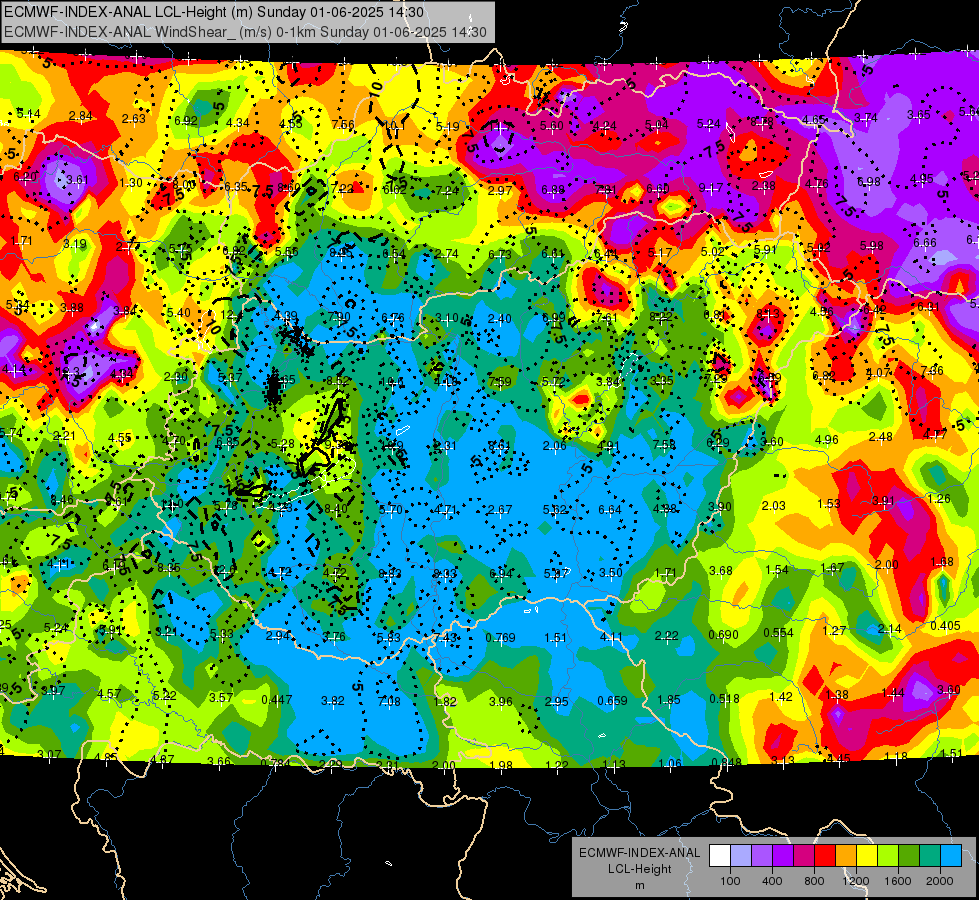The width and height of the screenshot is (979, 900).
Task: Click the legend tick label 400
Action: point(772,881)
